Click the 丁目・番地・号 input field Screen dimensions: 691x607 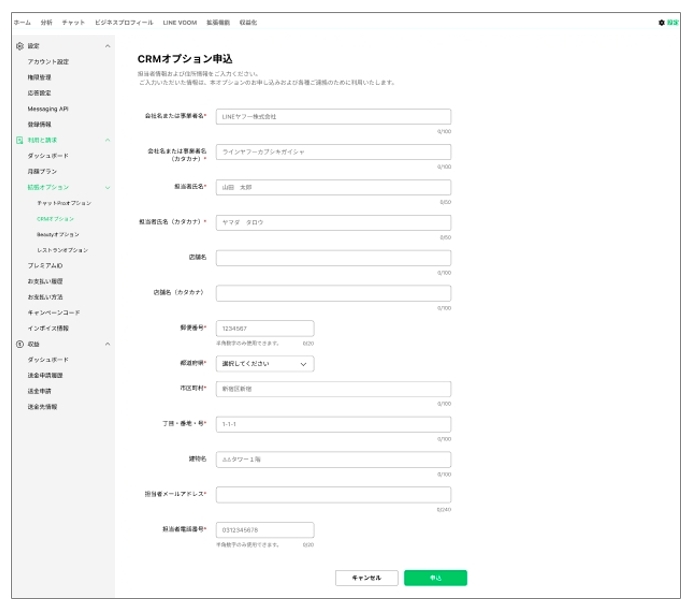pos(334,424)
